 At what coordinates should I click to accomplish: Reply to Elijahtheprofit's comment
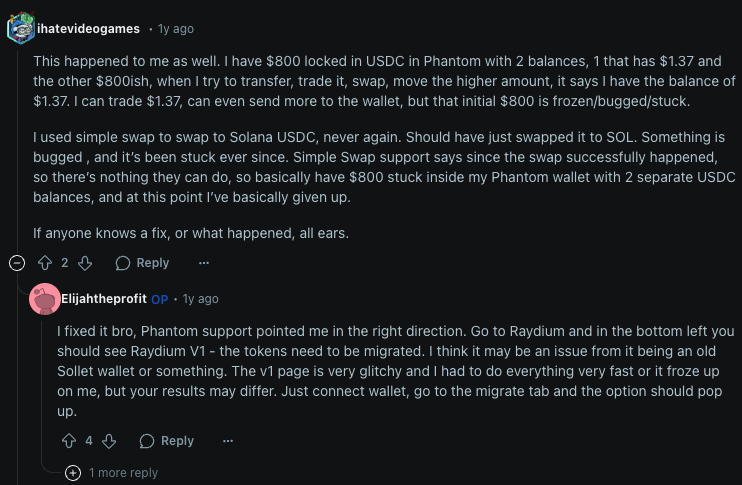[x=167, y=440]
